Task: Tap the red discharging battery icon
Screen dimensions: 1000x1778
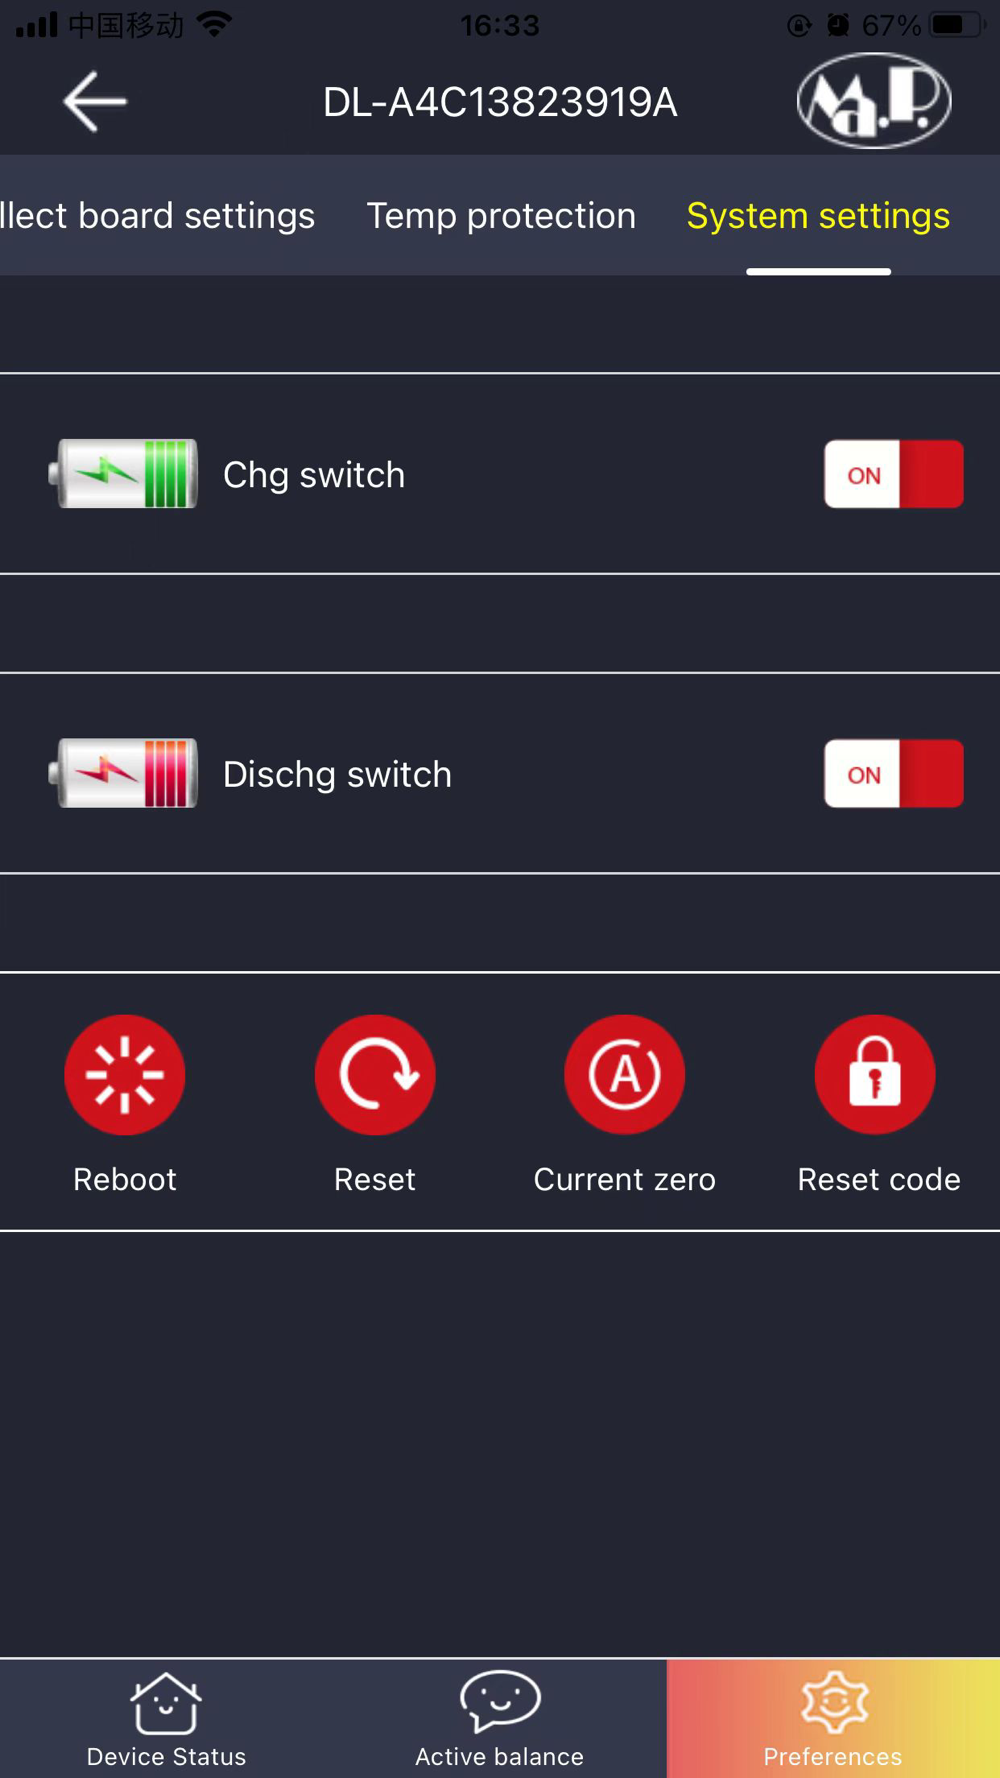Action: tap(123, 773)
